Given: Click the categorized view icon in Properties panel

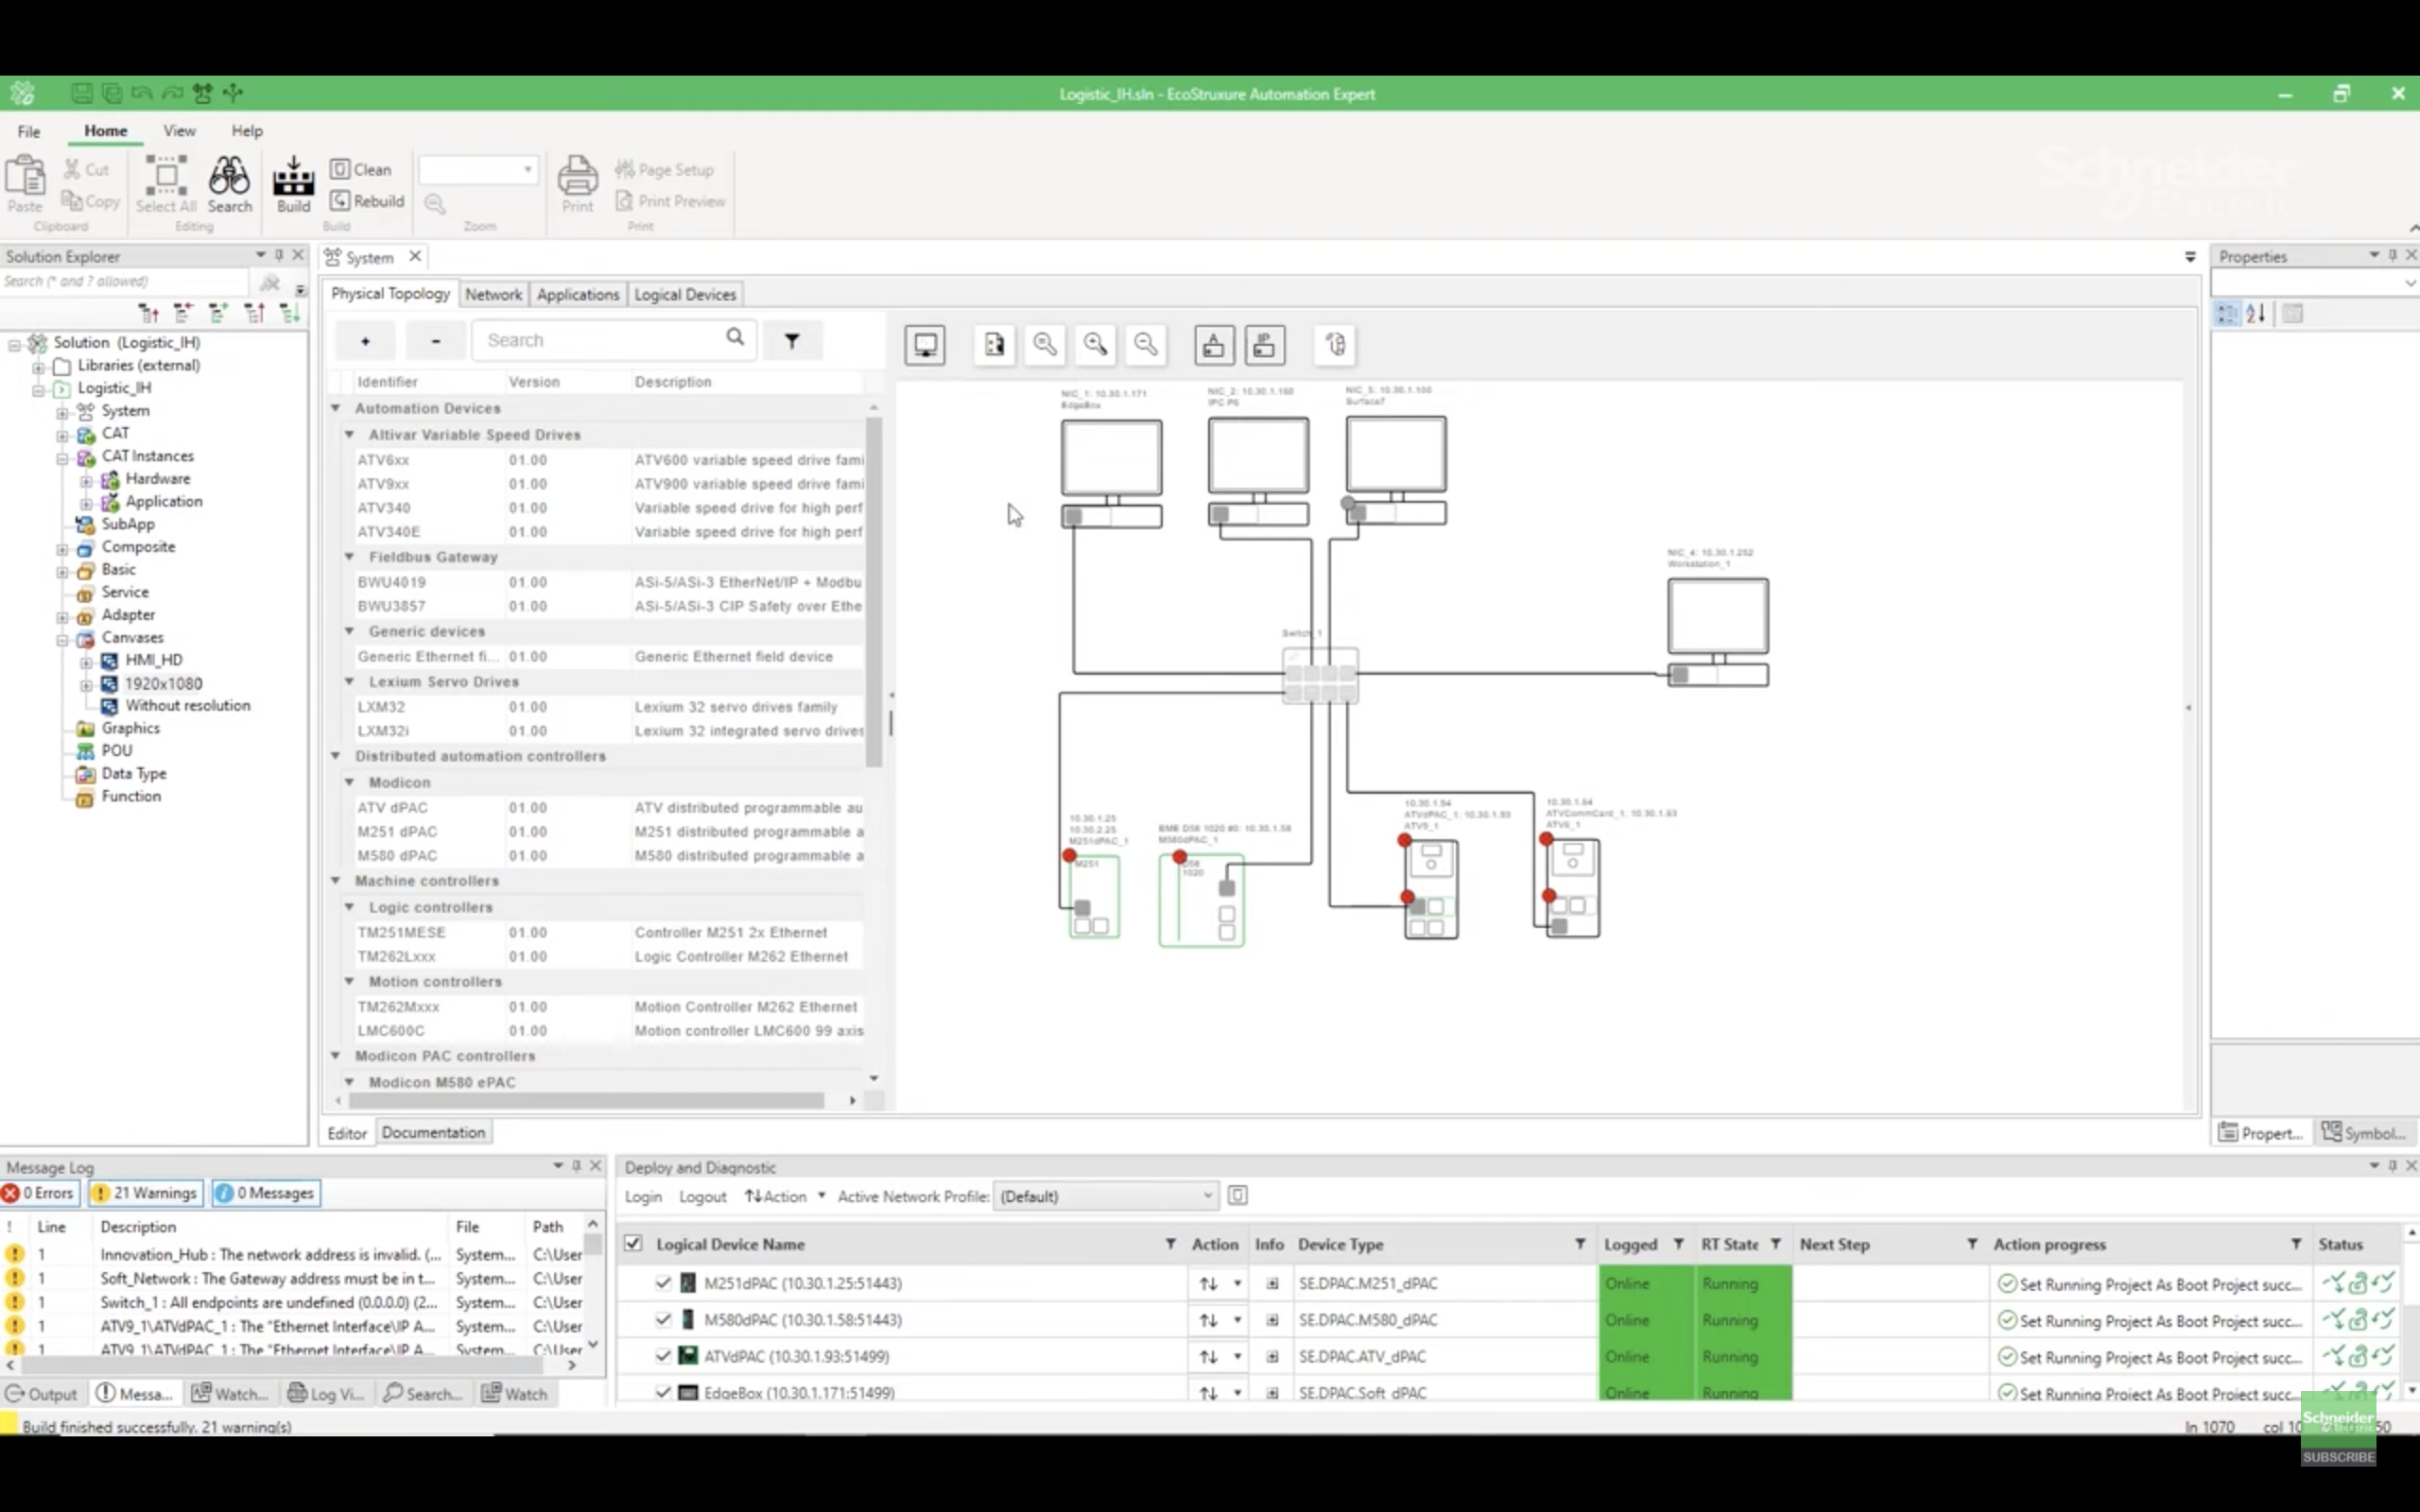Looking at the screenshot, I should pyautogui.click(x=2226, y=314).
